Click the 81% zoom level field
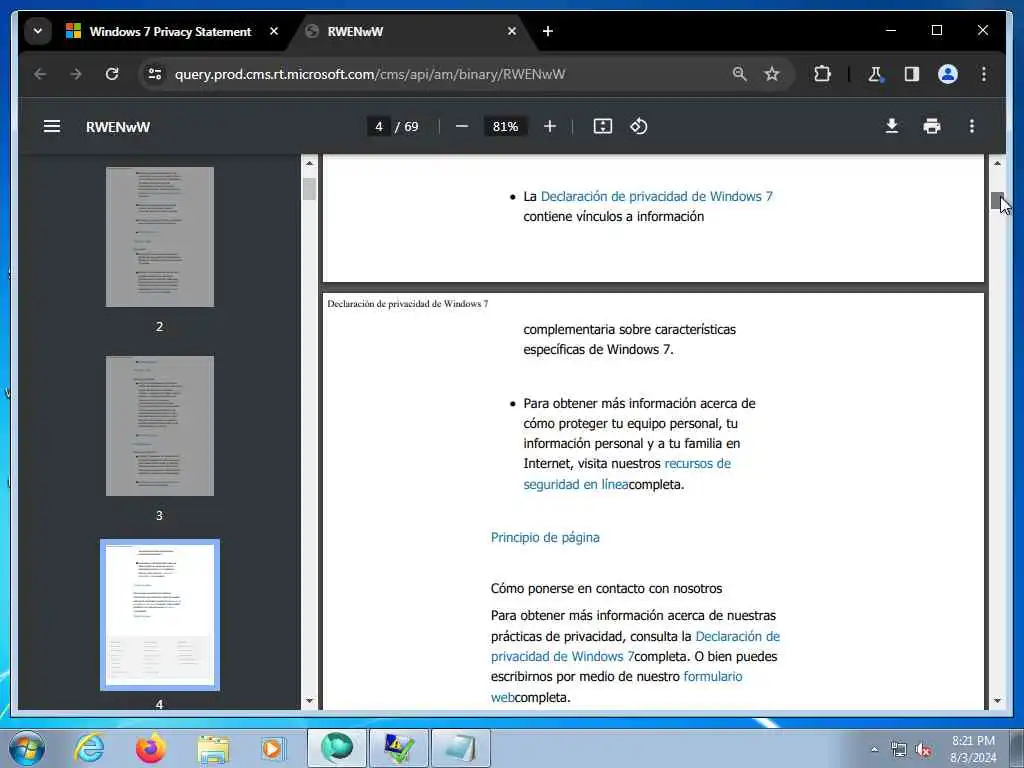 tap(505, 126)
